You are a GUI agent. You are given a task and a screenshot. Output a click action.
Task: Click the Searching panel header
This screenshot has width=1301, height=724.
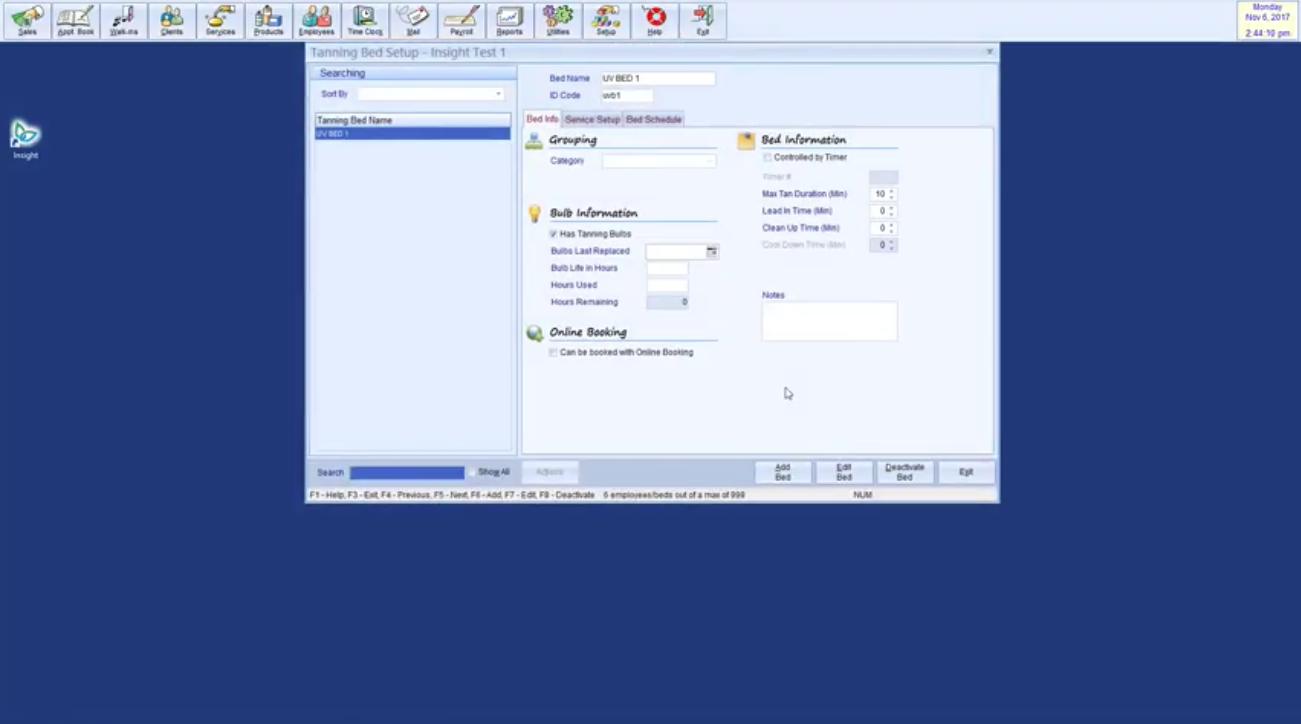pyautogui.click(x=413, y=73)
